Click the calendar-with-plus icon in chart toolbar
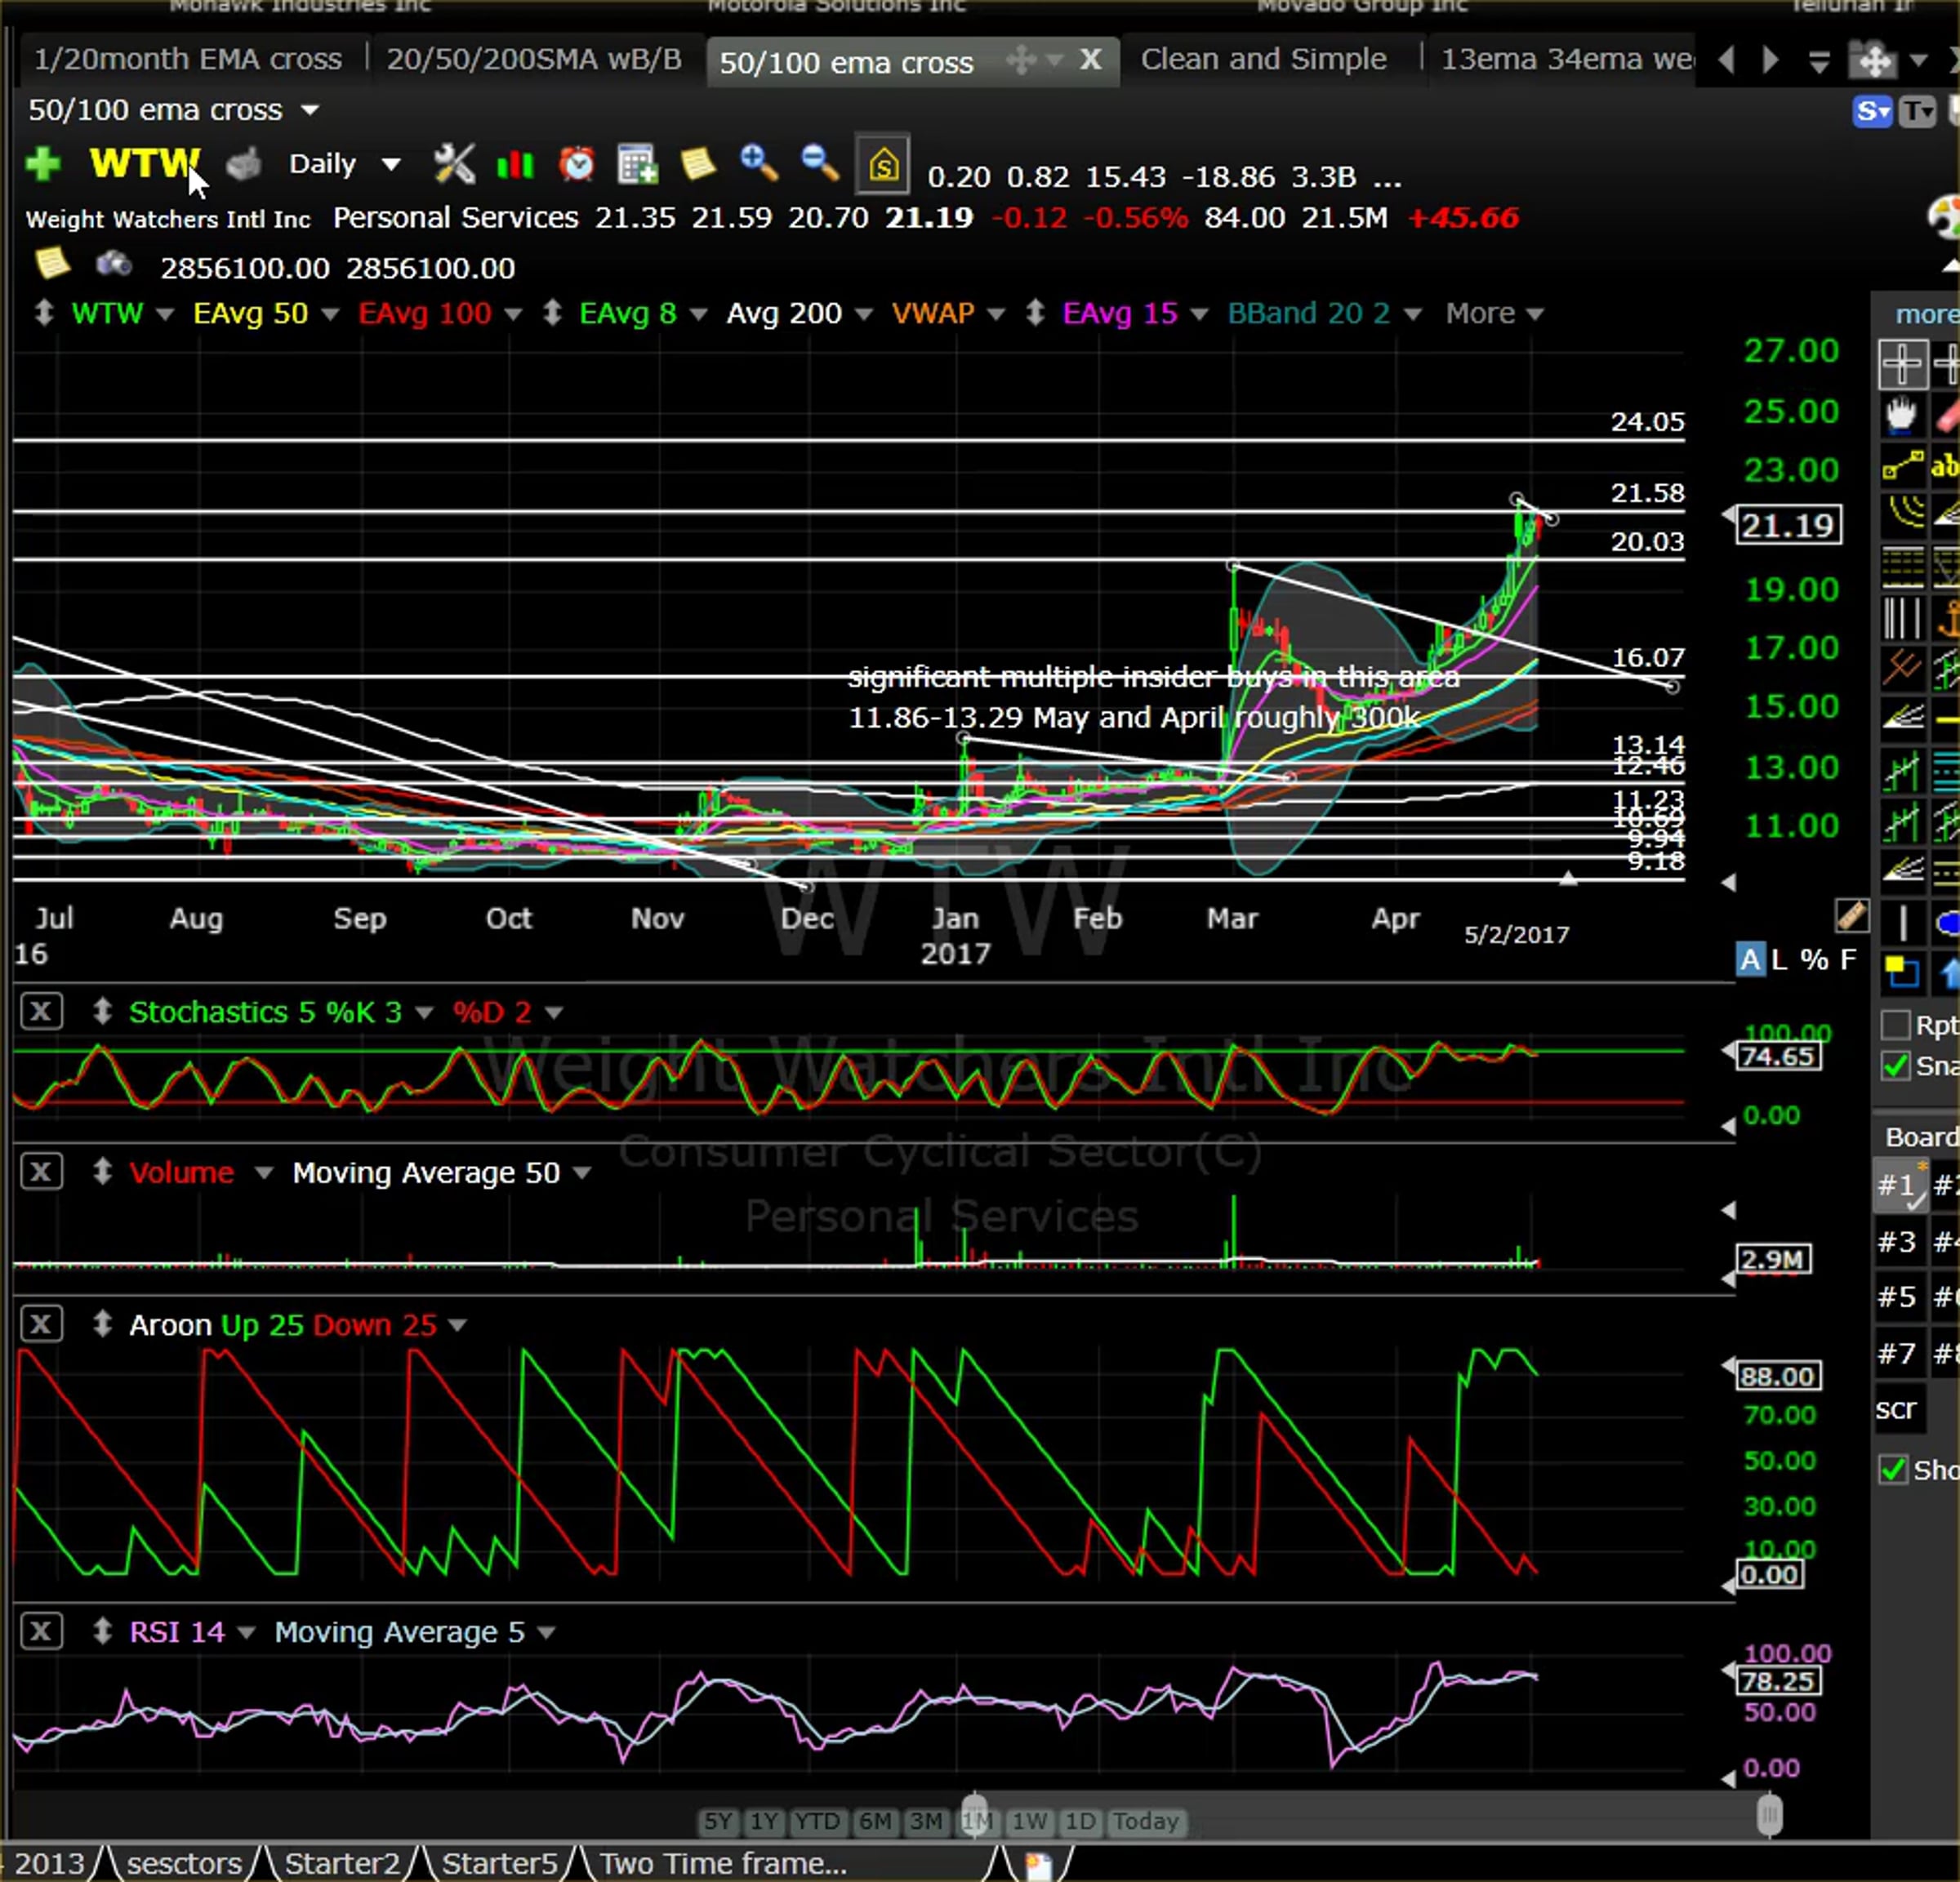 pos(637,164)
